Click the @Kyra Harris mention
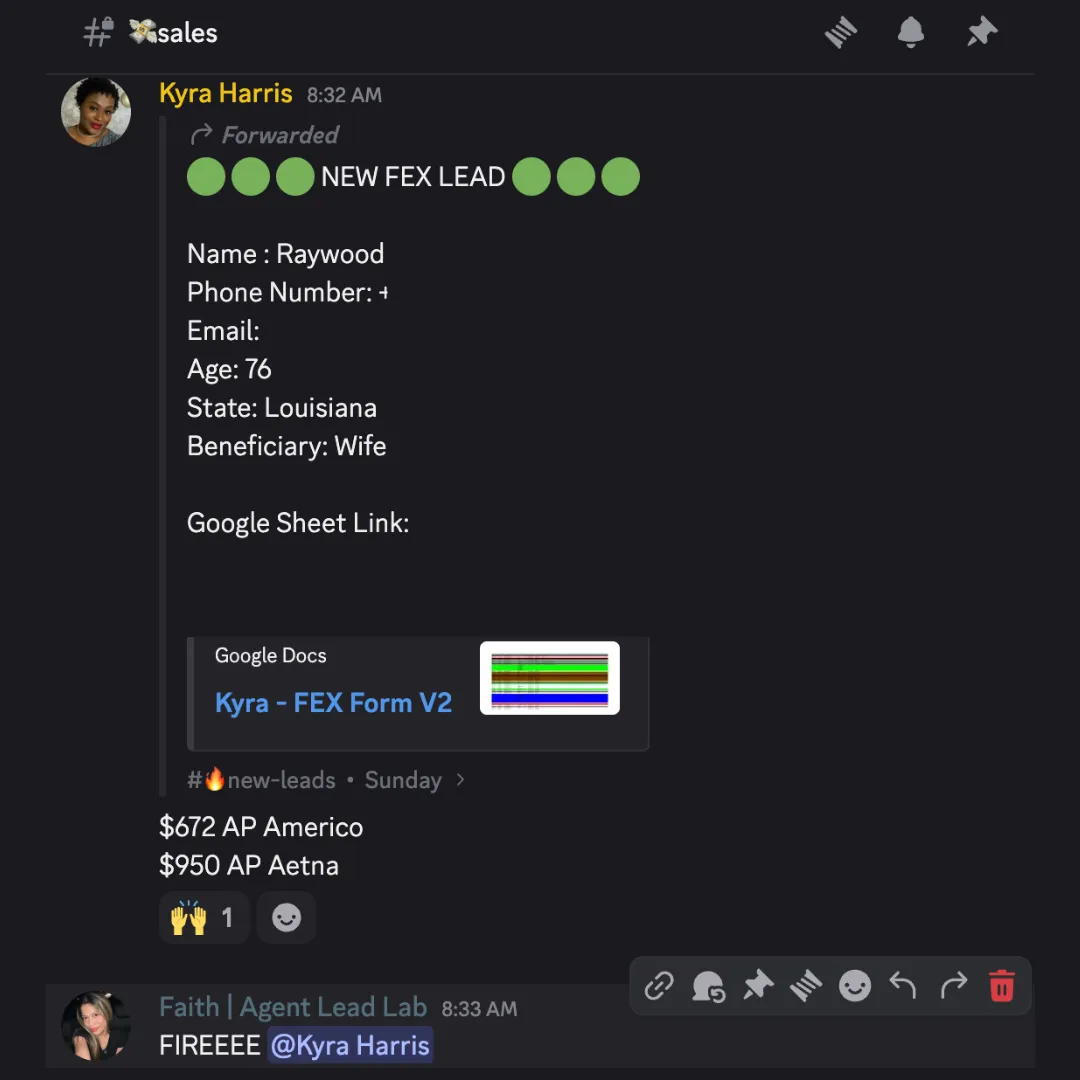The image size is (1080, 1080). pyautogui.click(x=350, y=1045)
